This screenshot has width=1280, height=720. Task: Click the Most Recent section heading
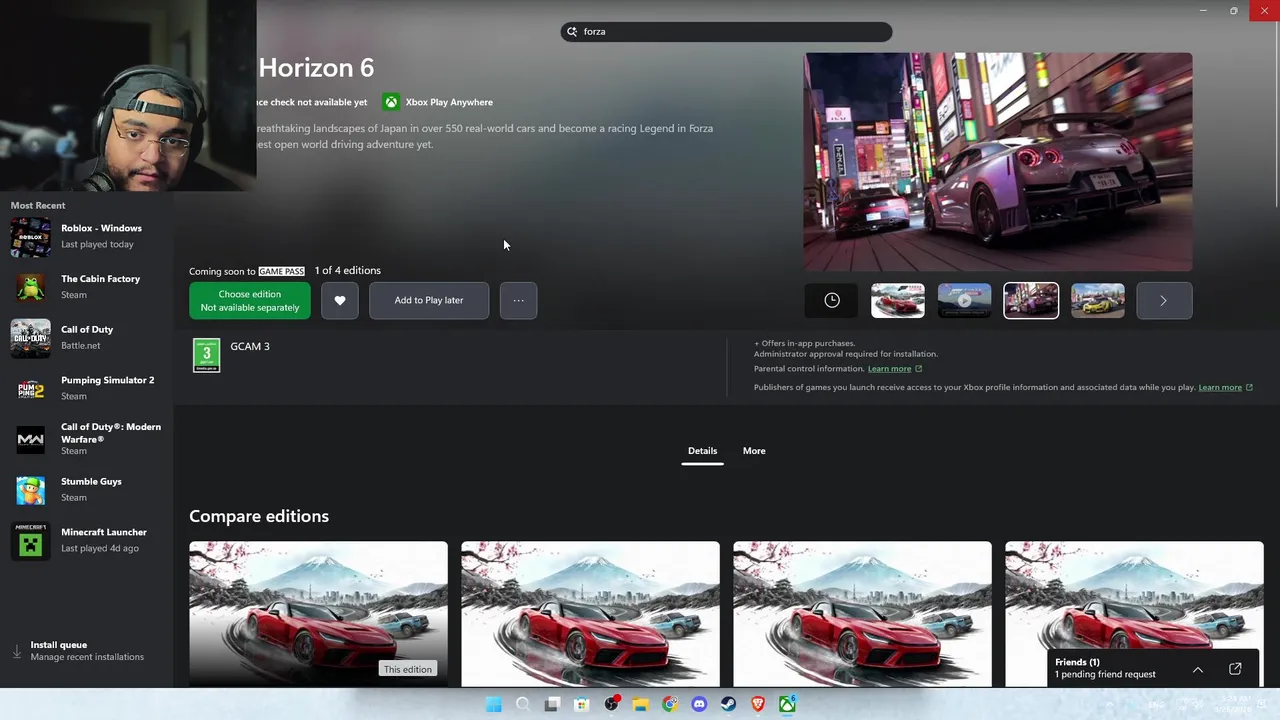(38, 206)
